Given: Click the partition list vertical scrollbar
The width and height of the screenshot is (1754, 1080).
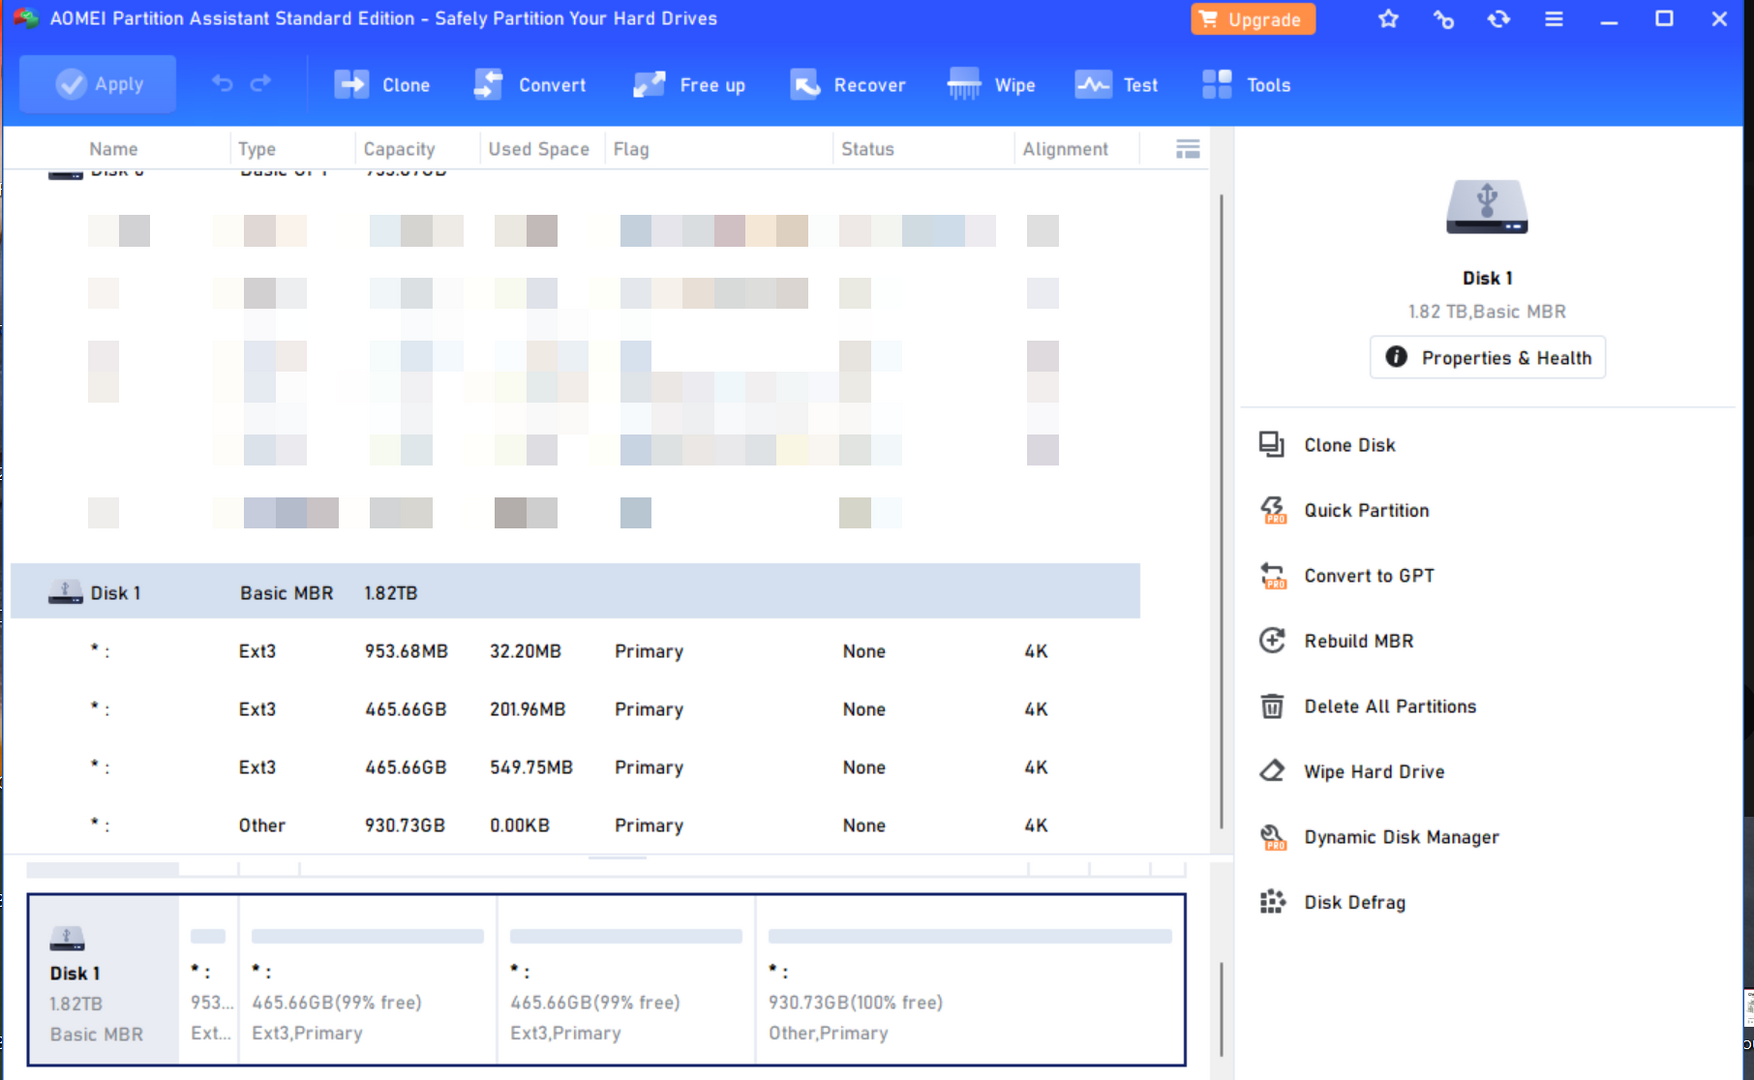Looking at the screenshot, I should (1221, 510).
